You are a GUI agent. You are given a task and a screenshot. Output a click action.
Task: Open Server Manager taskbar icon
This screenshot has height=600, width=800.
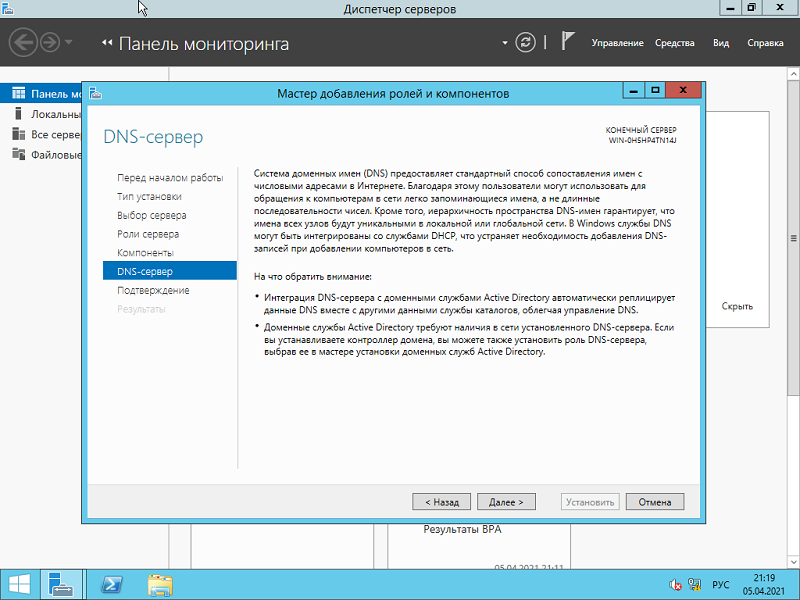(61, 585)
